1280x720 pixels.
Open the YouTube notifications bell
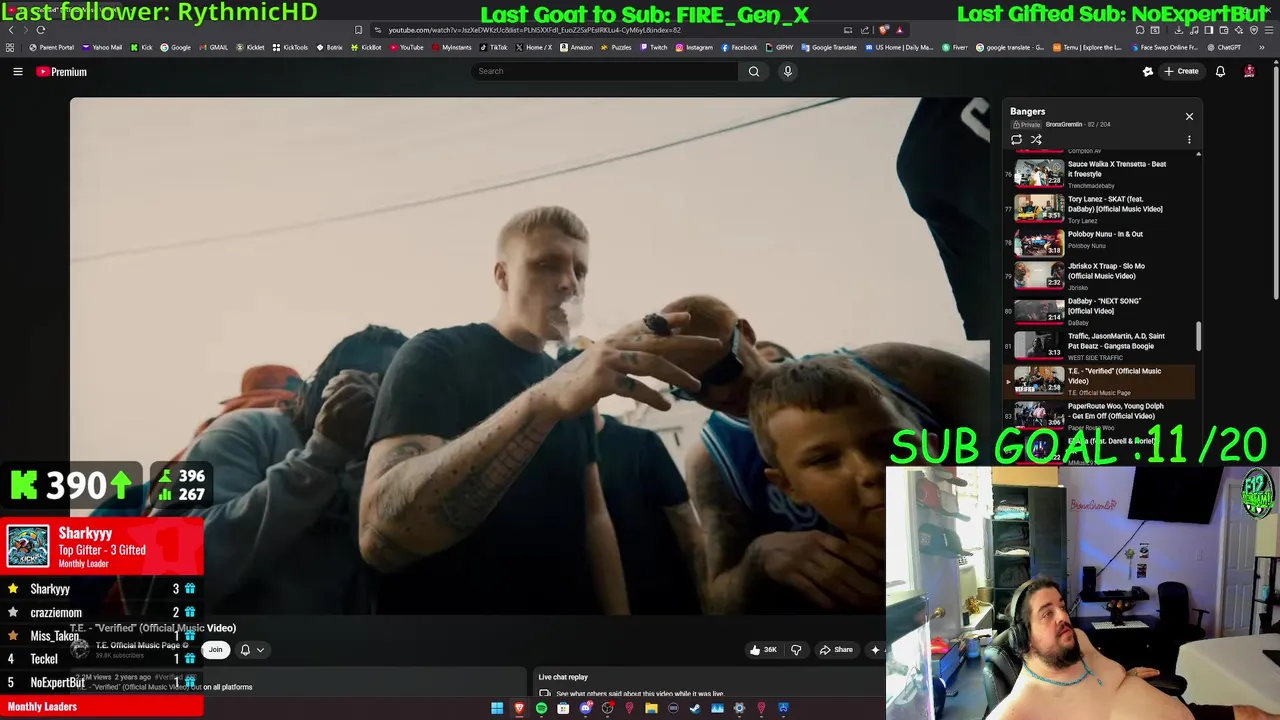pyautogui.click(x=1220, y=72)
